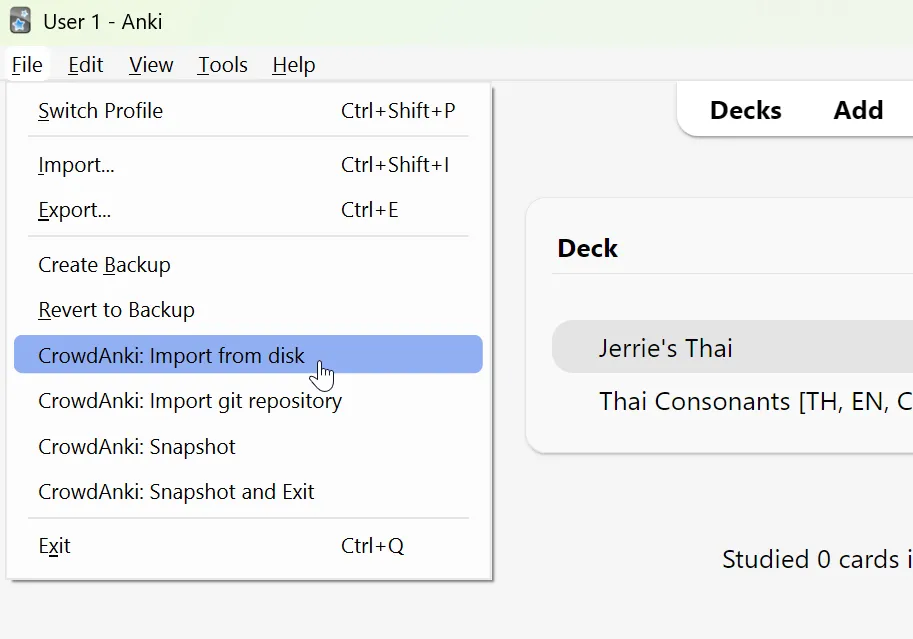Select CrowdAnki: Snapshot
The width and height of the screenshot is (913, 639).
pos(136,447)
